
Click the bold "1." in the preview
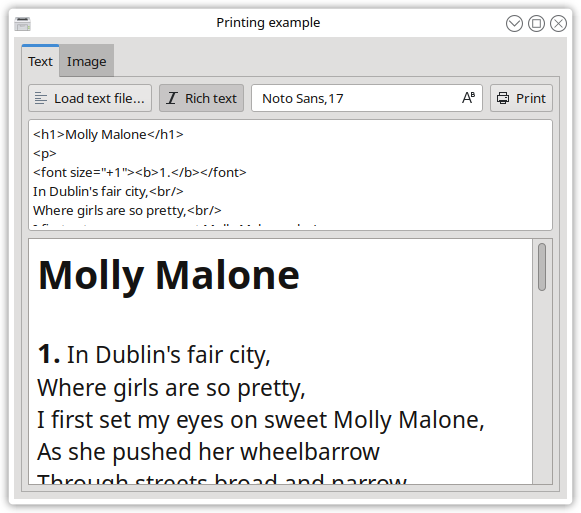point(49,354)
